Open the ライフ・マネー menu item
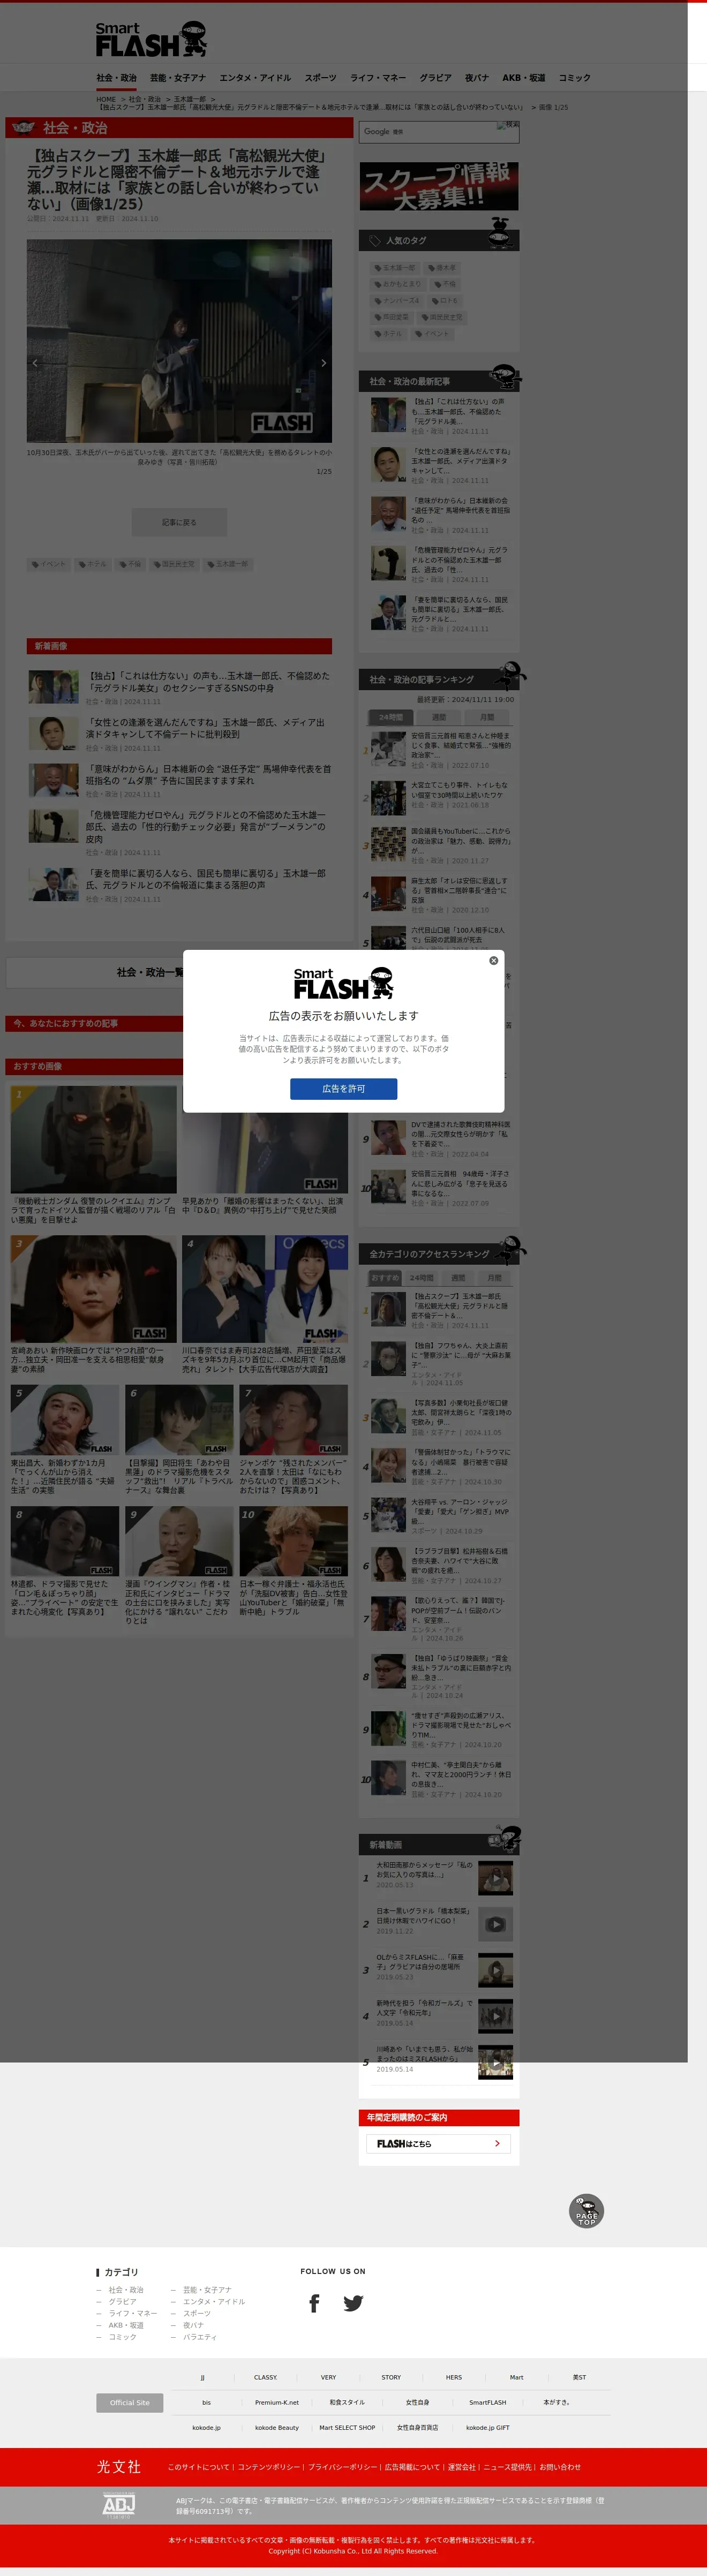Viewport: 707px width, 2576px height. coord(378,78)
